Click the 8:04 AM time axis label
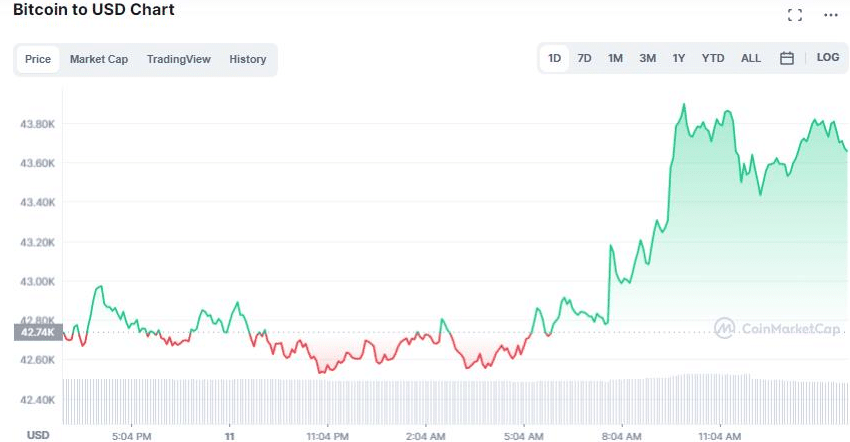 pyautogui.click(x=622, y=436)
